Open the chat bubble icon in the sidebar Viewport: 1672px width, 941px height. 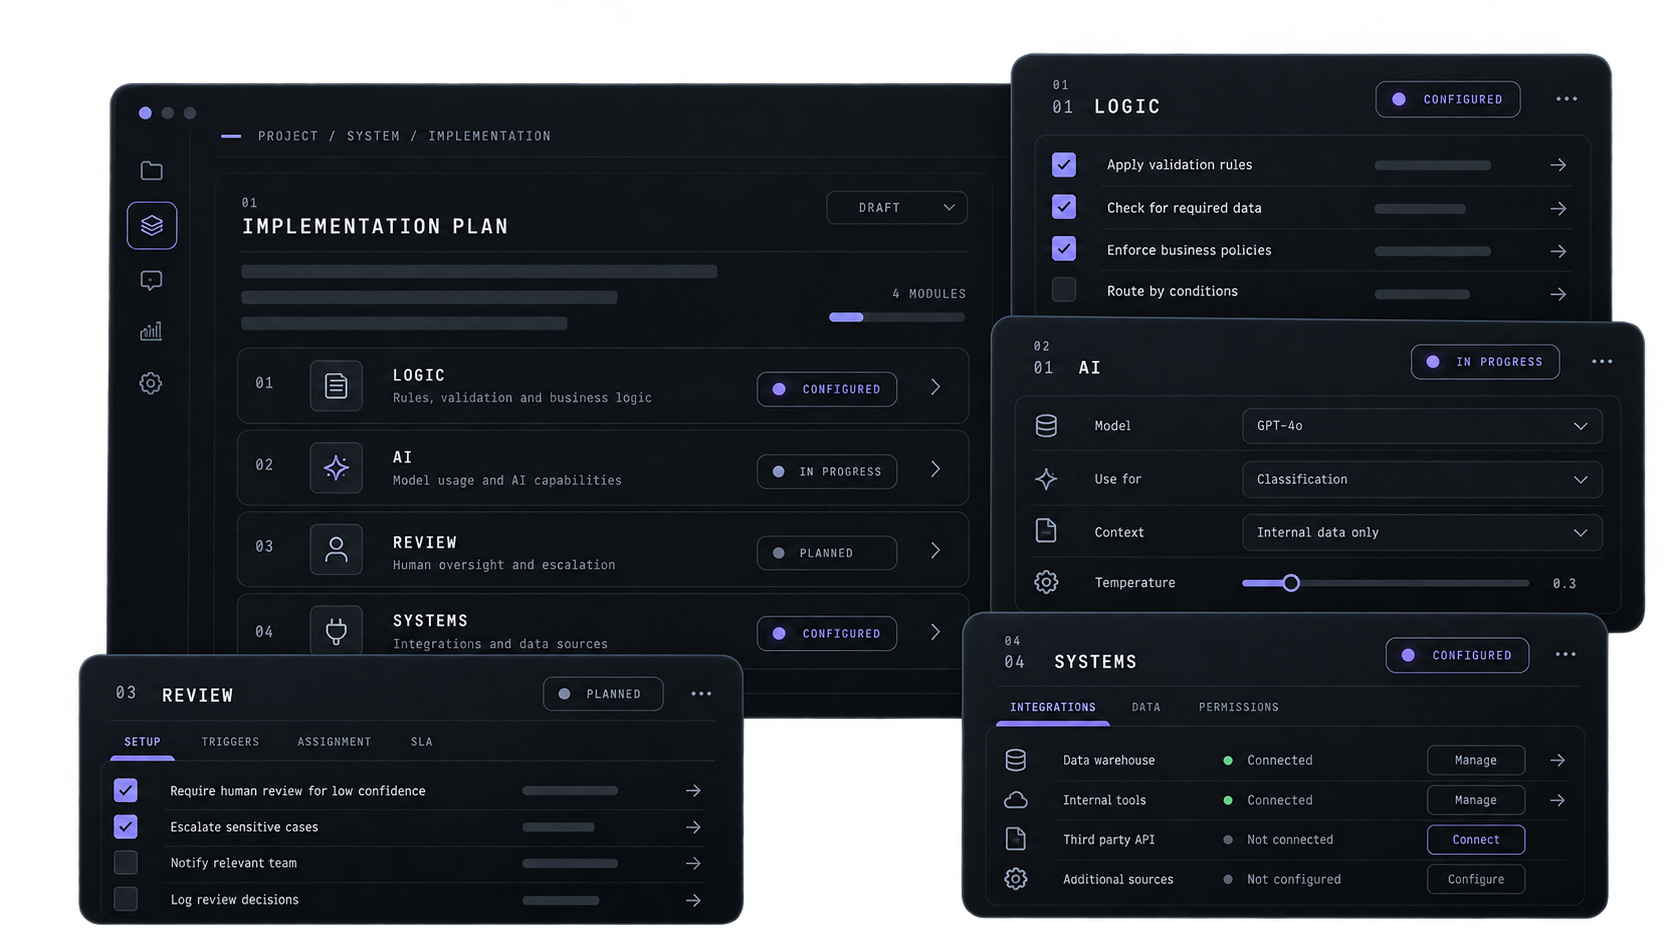point(151,281)
